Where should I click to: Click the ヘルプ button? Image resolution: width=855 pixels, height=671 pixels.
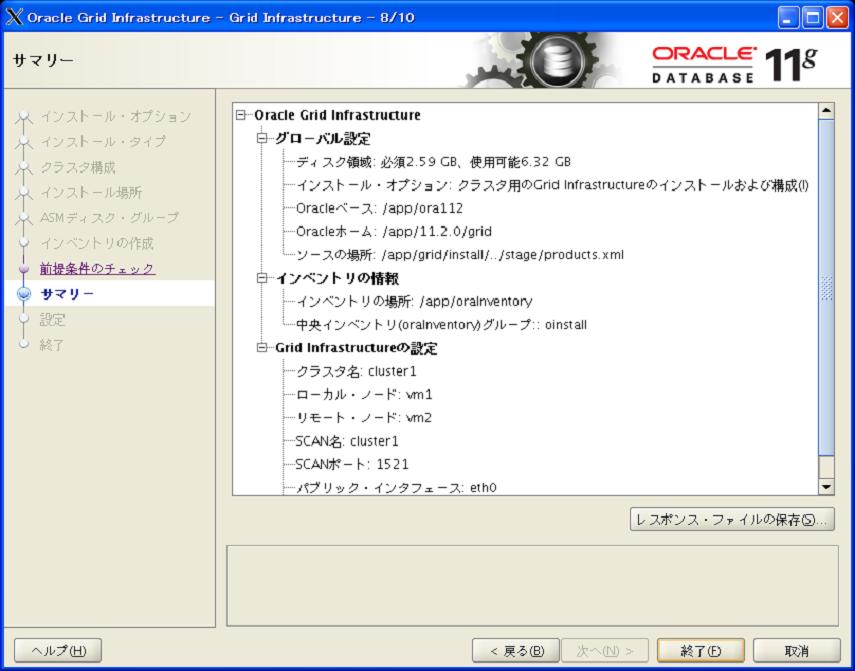tap(58, 650)
